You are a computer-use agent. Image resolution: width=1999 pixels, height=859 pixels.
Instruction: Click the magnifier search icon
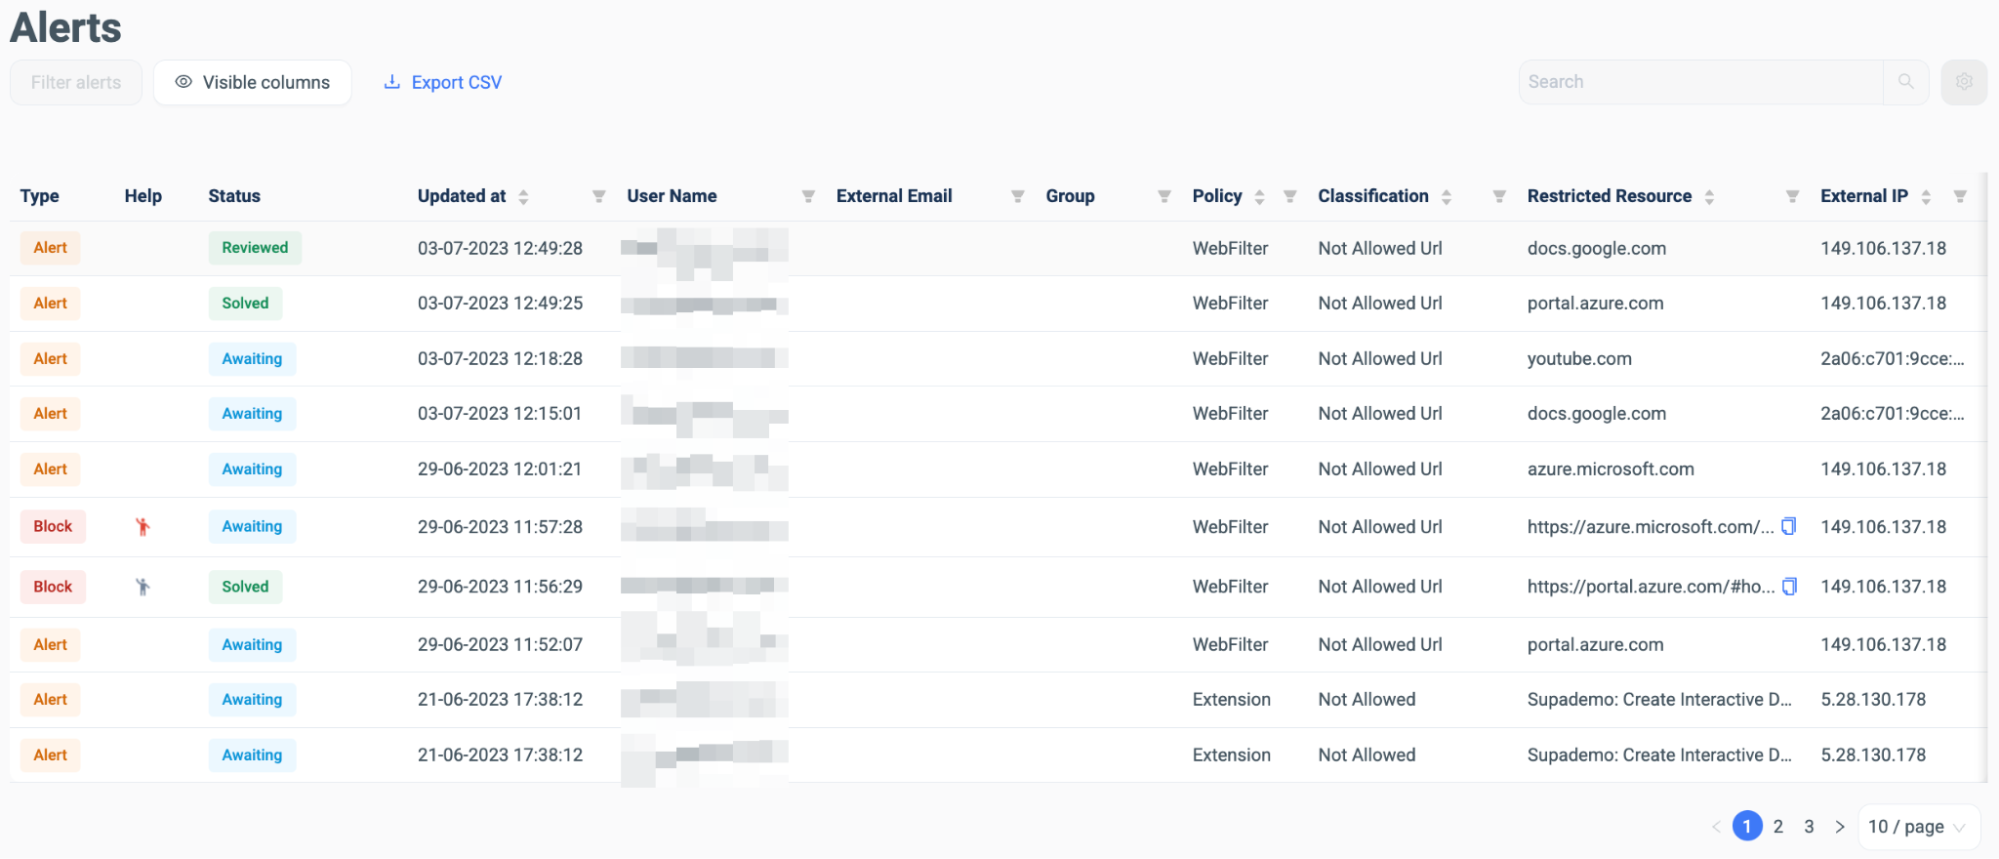coord(1906,82)
